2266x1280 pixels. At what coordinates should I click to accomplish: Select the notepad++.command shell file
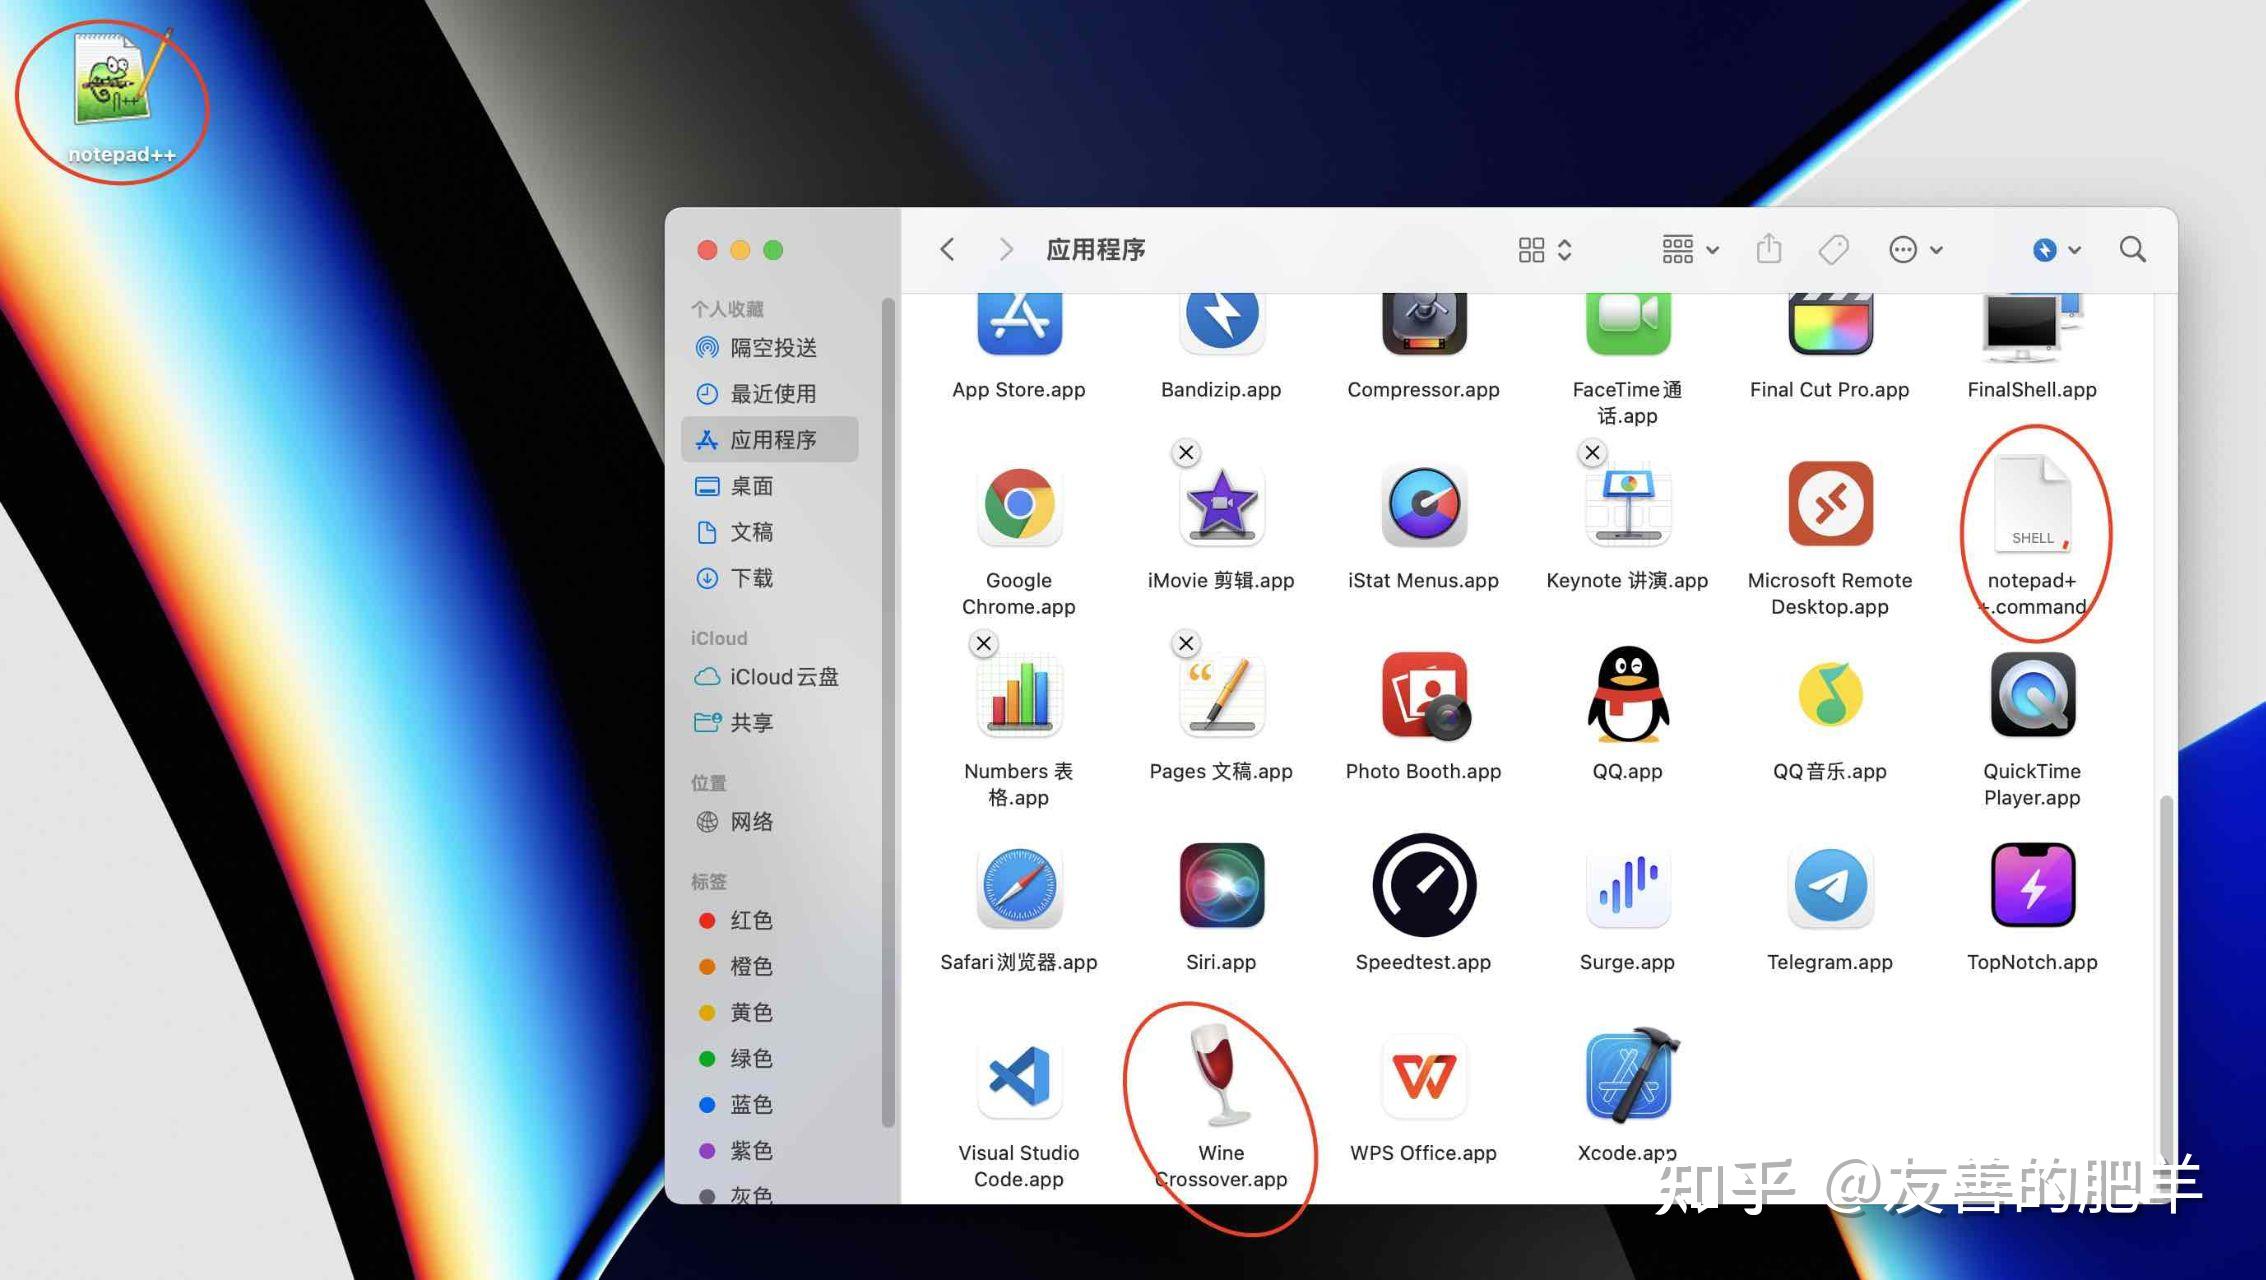click(2032, 504)
